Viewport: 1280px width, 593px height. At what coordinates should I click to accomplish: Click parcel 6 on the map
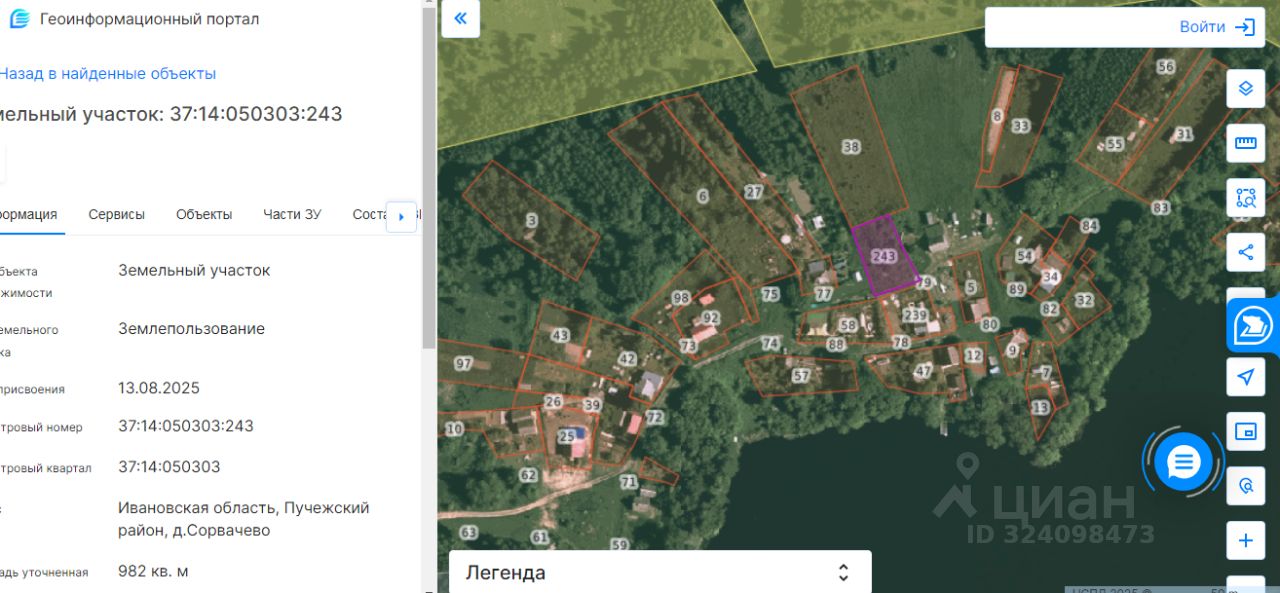702,196
